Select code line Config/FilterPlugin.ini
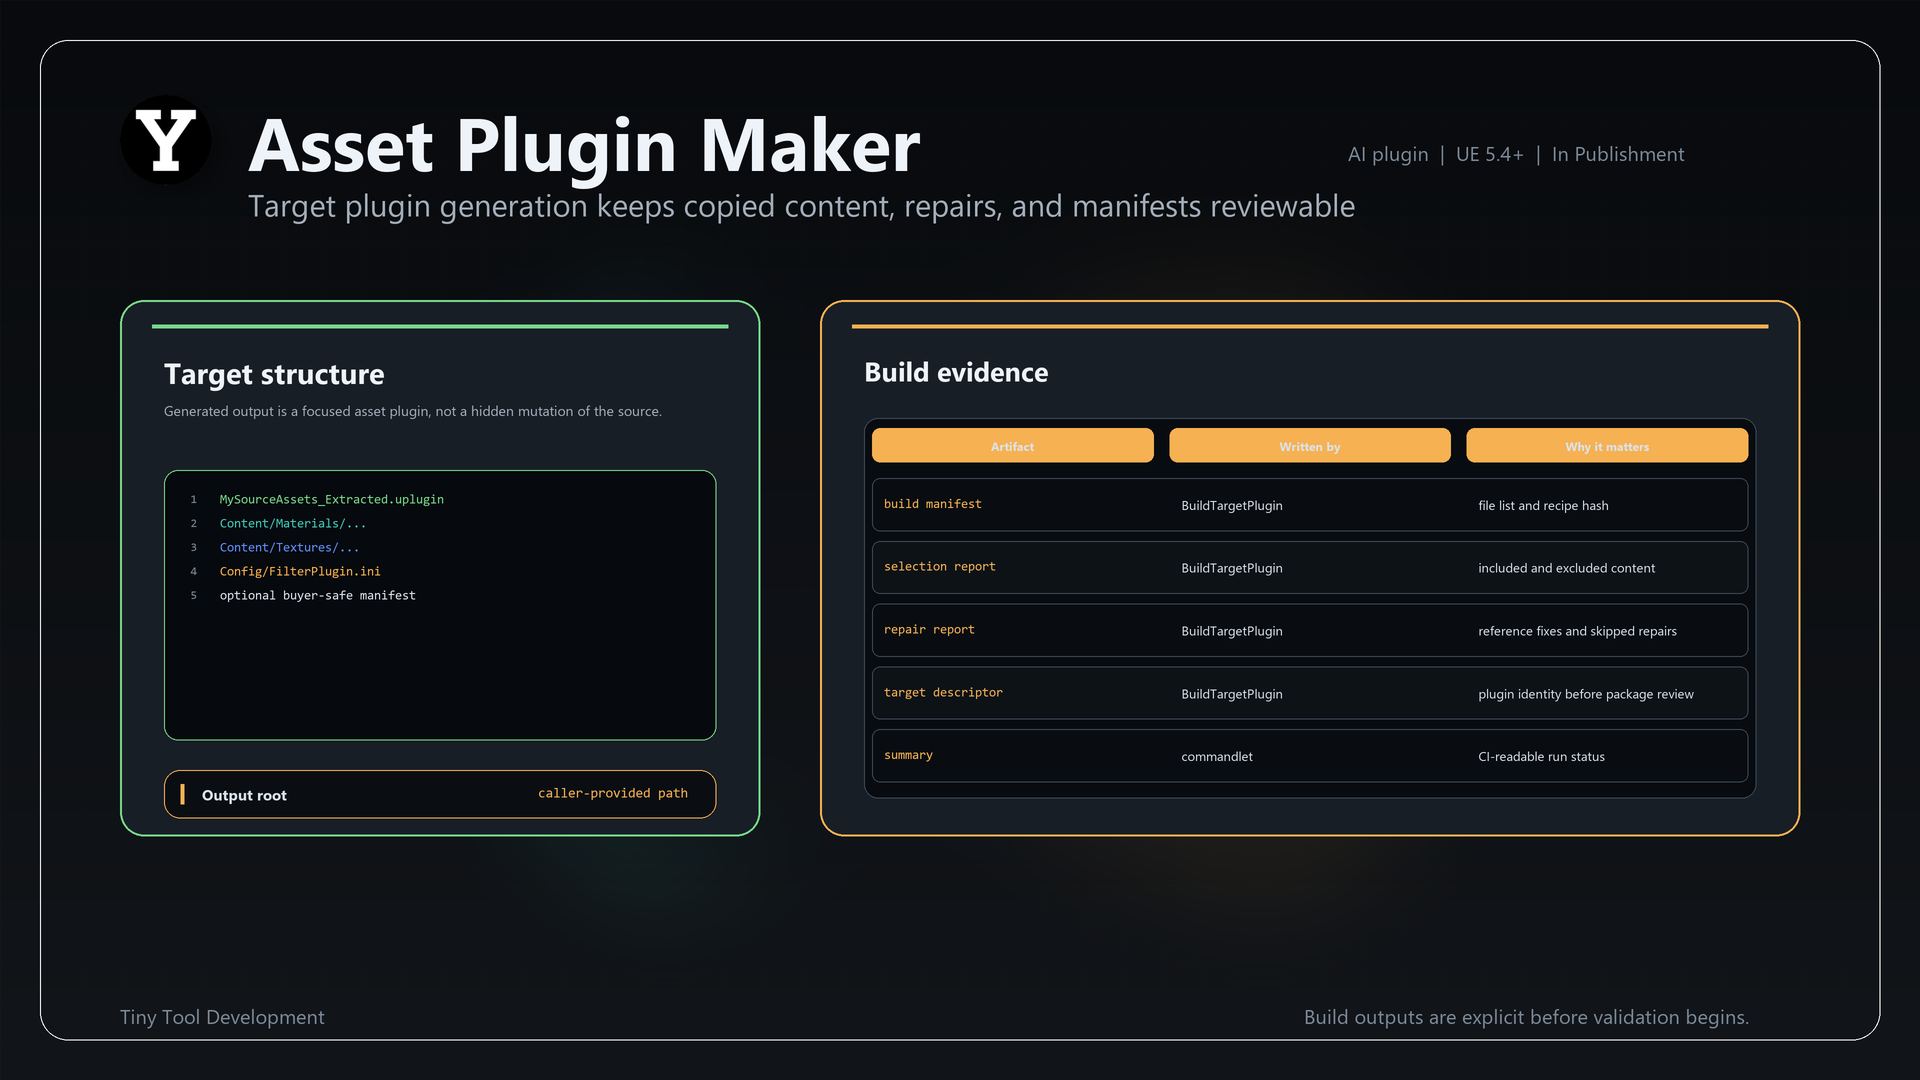 click(x=300, y=571)
